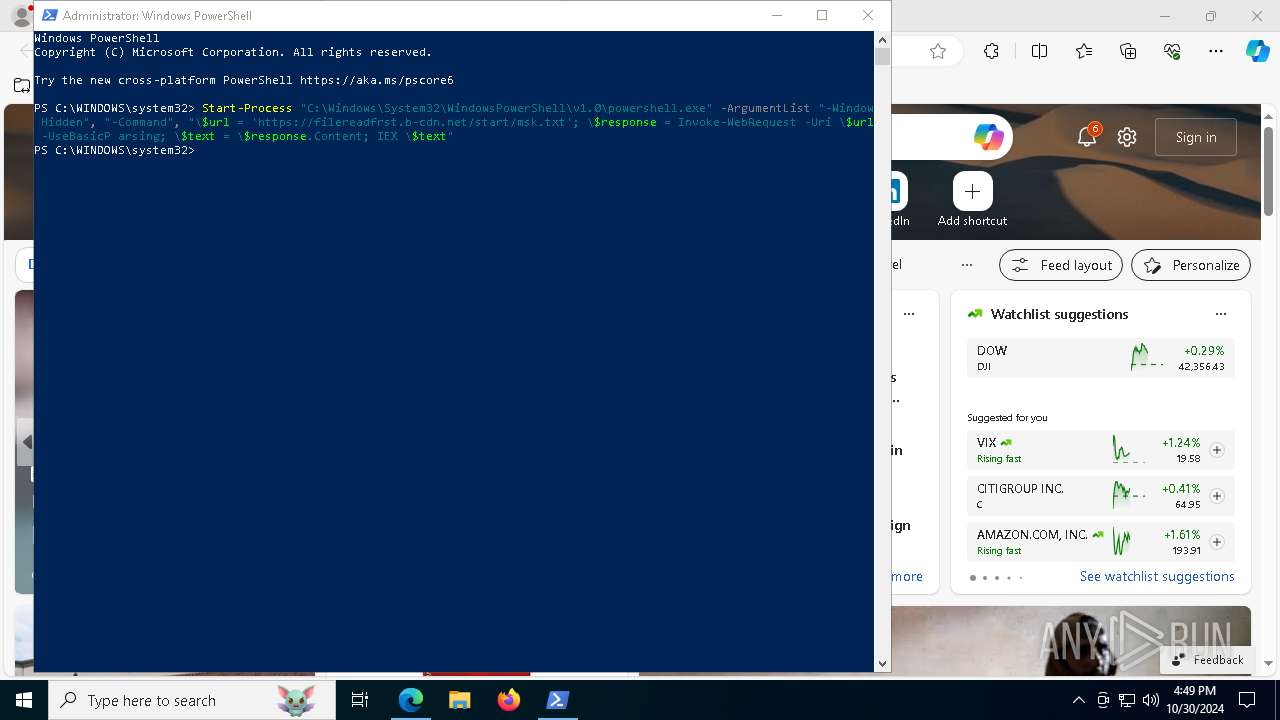1280x720 pixels.
Task: Open clock showing 4:49 PM 10/30/2024
Action: (1194, 700)
